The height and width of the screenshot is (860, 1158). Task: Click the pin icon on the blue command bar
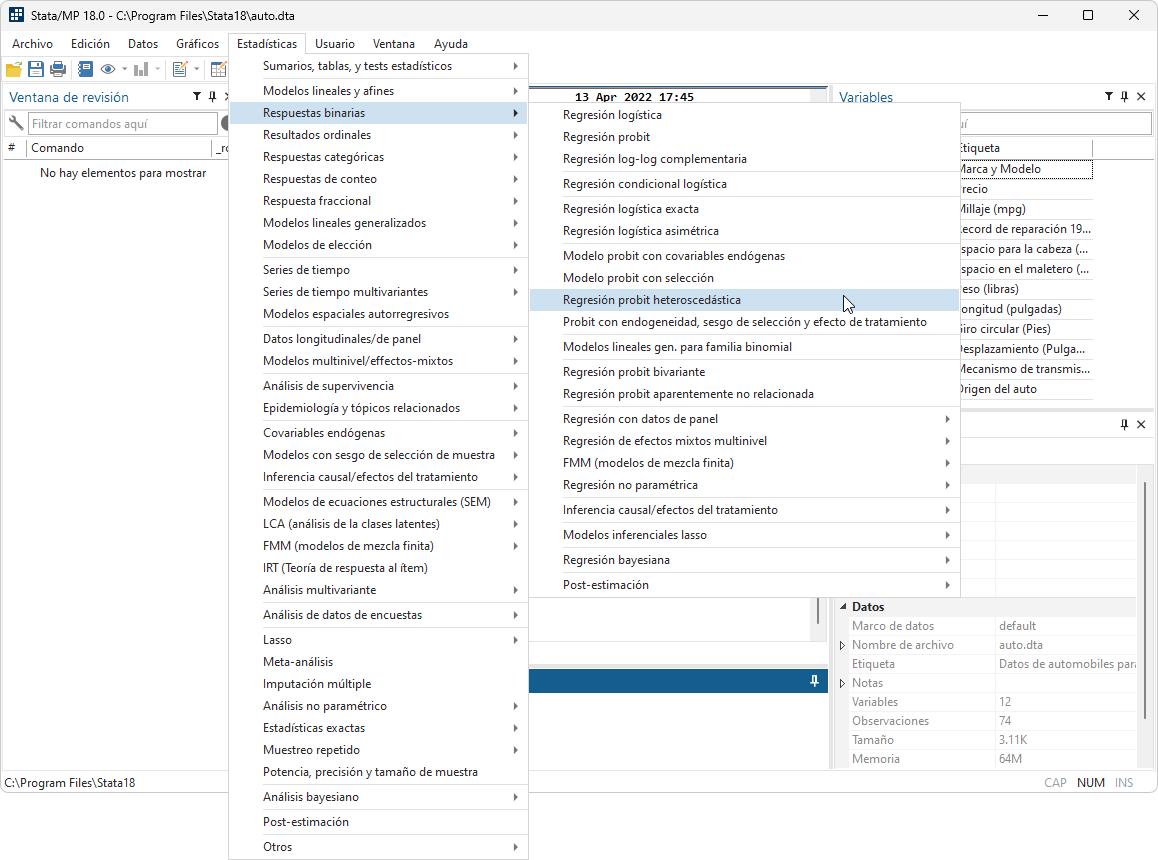[815, 680]
